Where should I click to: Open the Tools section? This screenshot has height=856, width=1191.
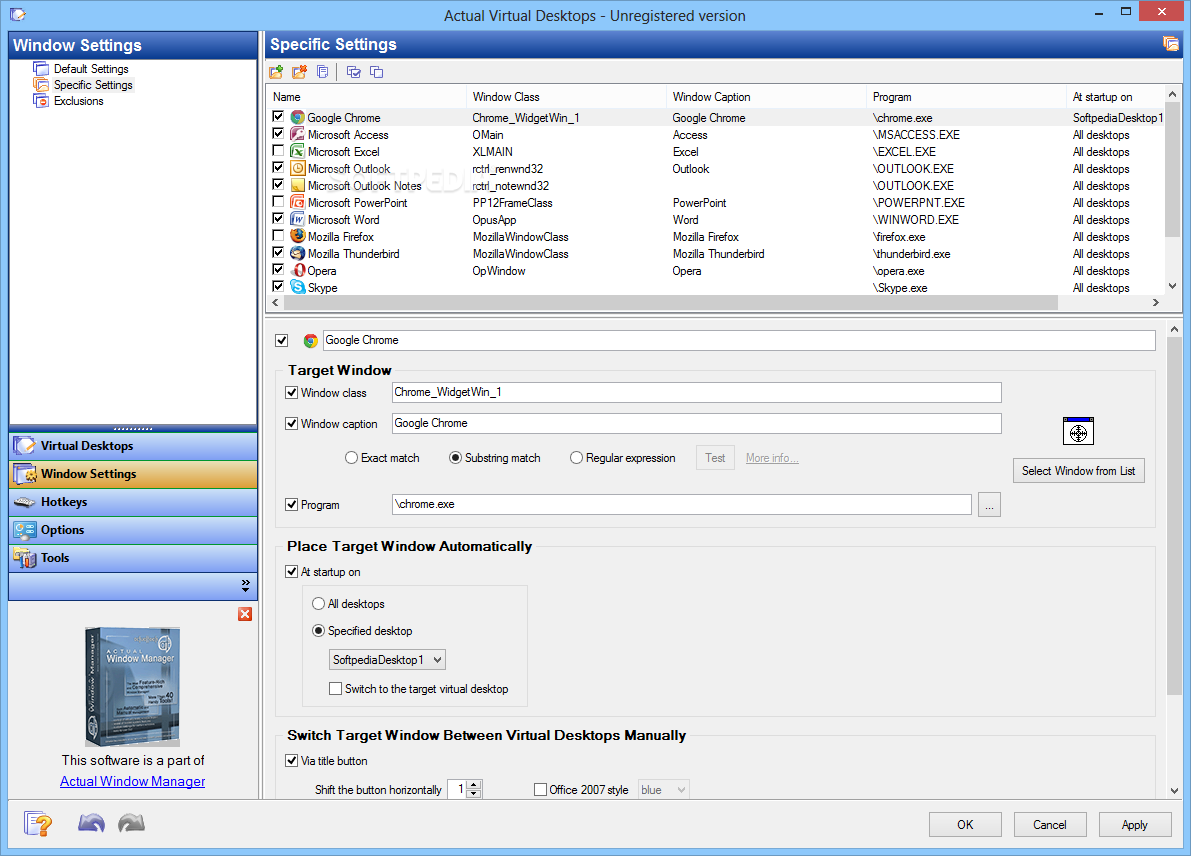point(133,558)
